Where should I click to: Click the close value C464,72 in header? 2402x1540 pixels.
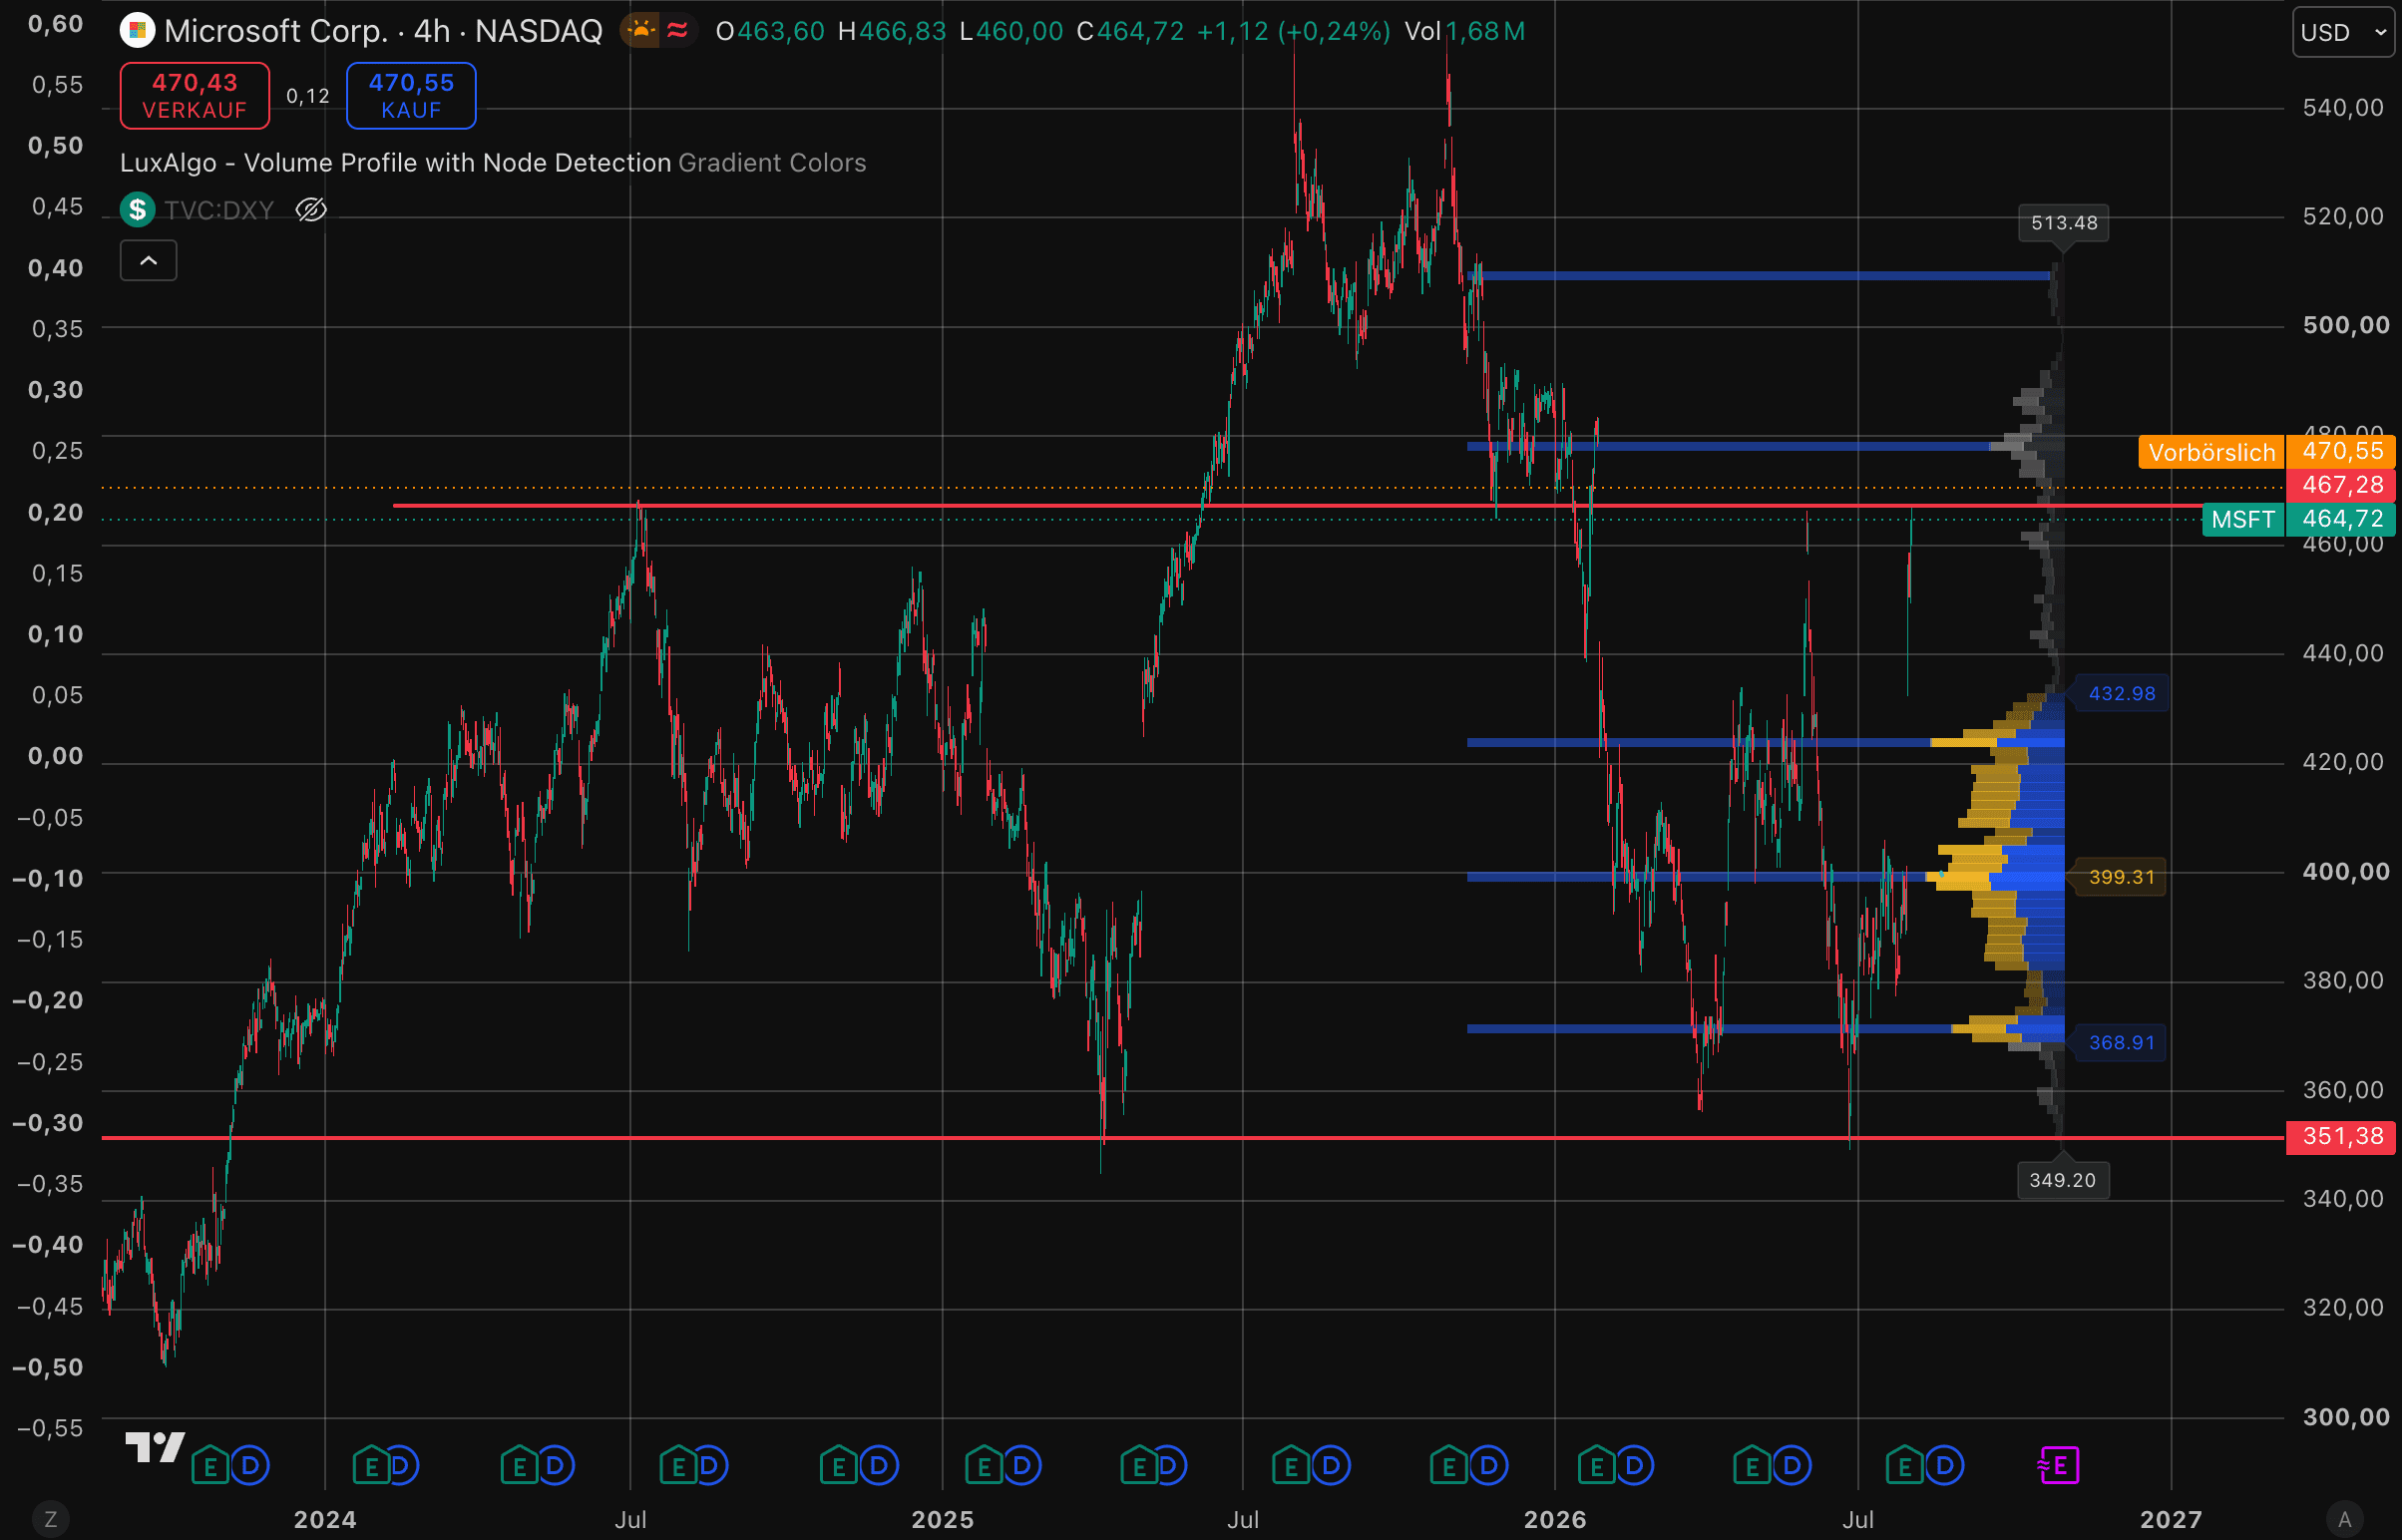pos(1130,31)
